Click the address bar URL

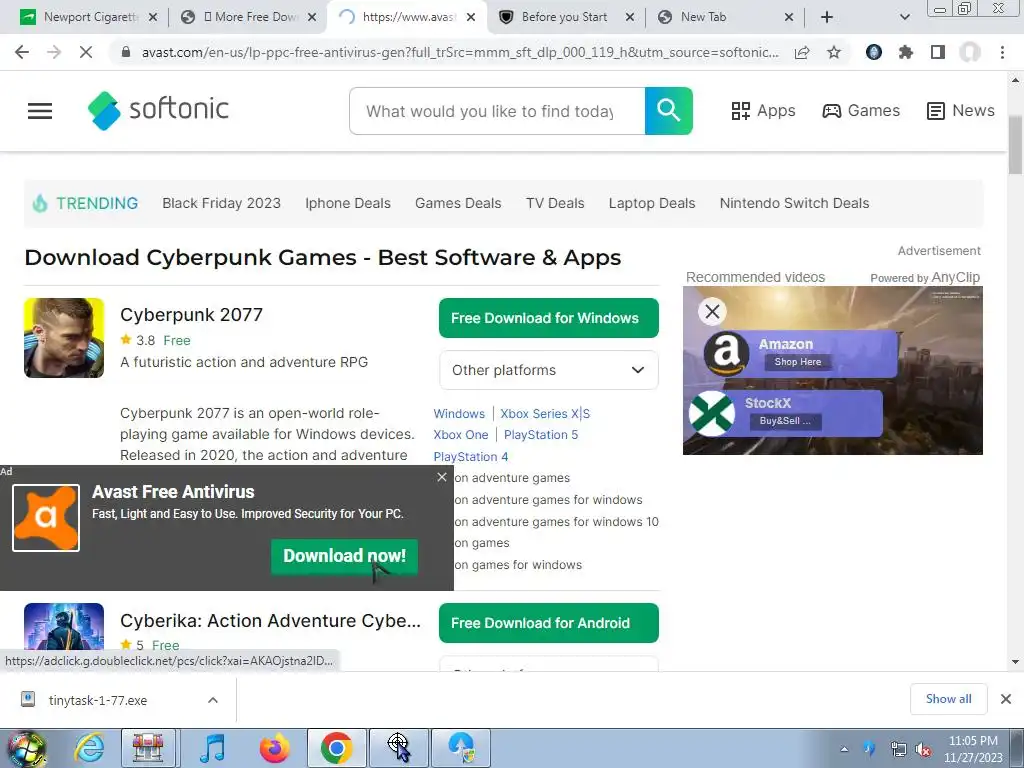(x=460, y=52)
